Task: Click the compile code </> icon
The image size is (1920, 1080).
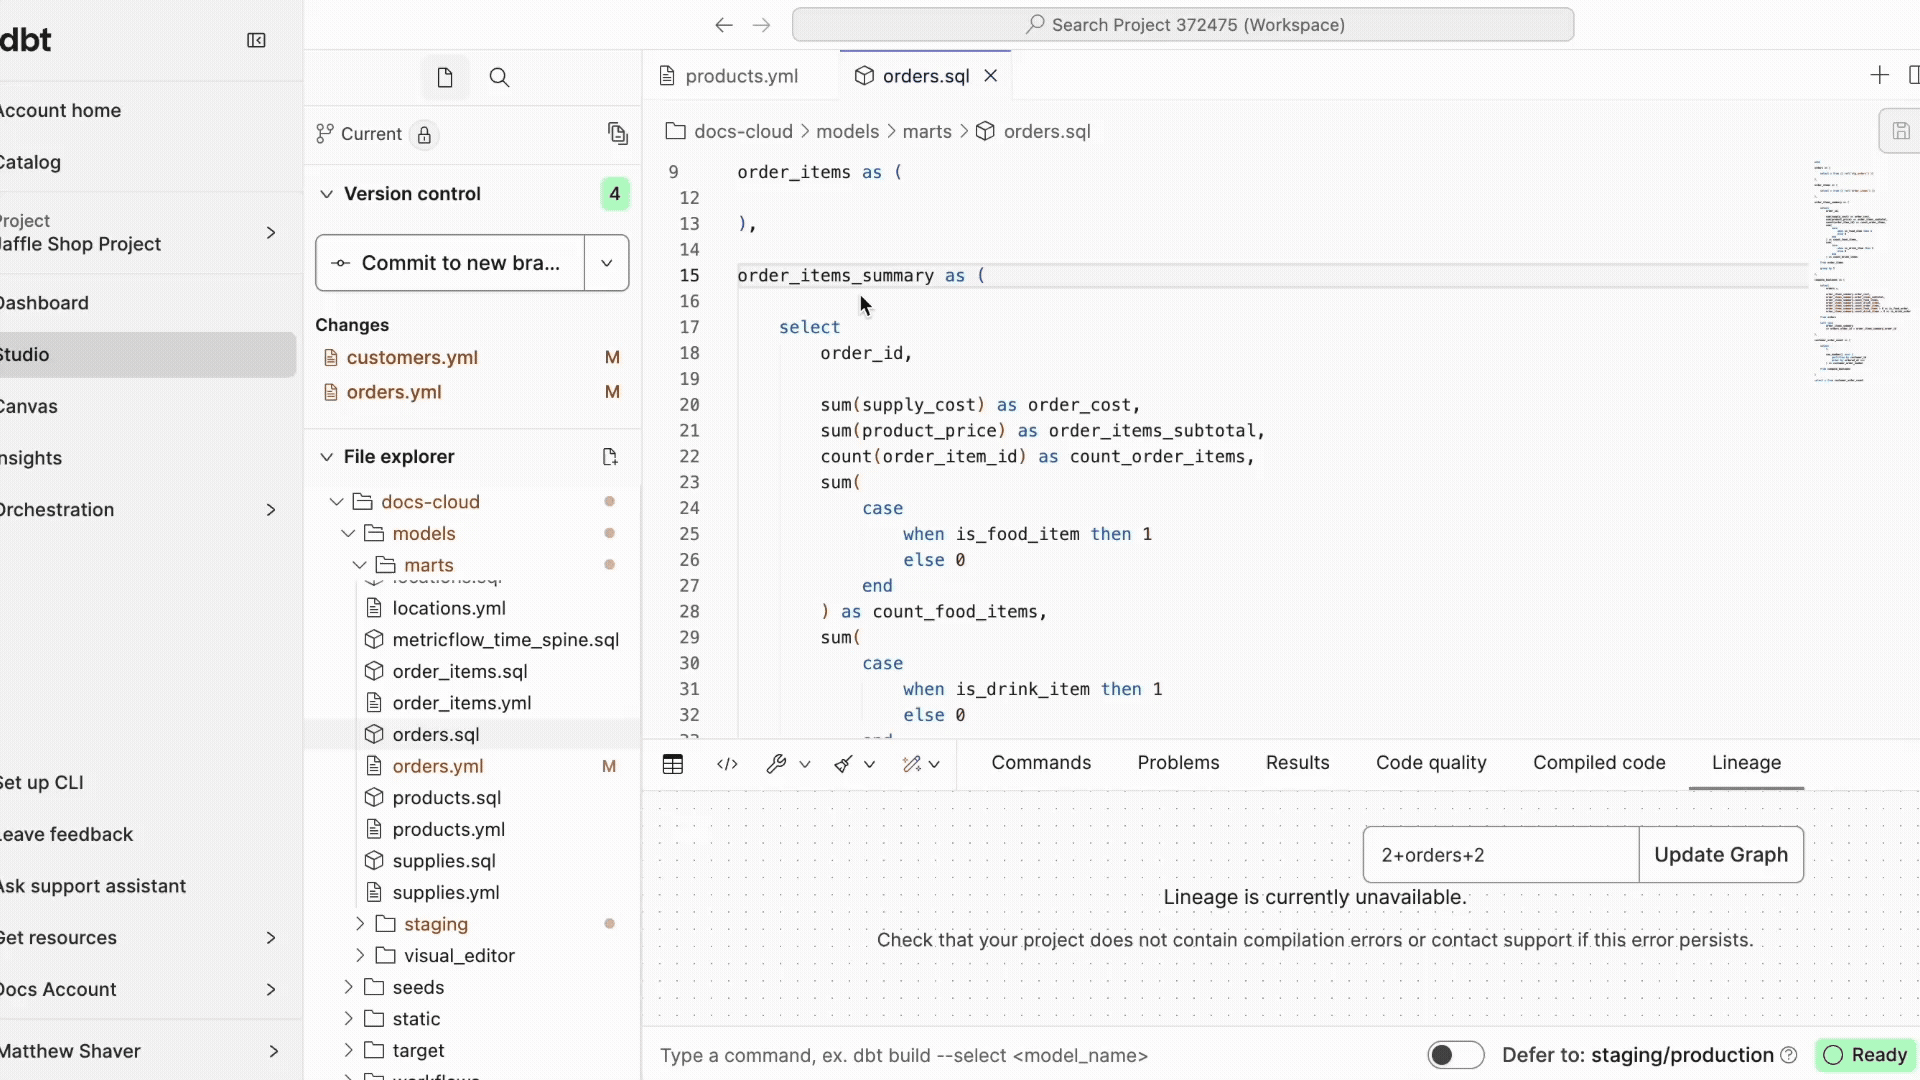Action: (x=727, y=765)
